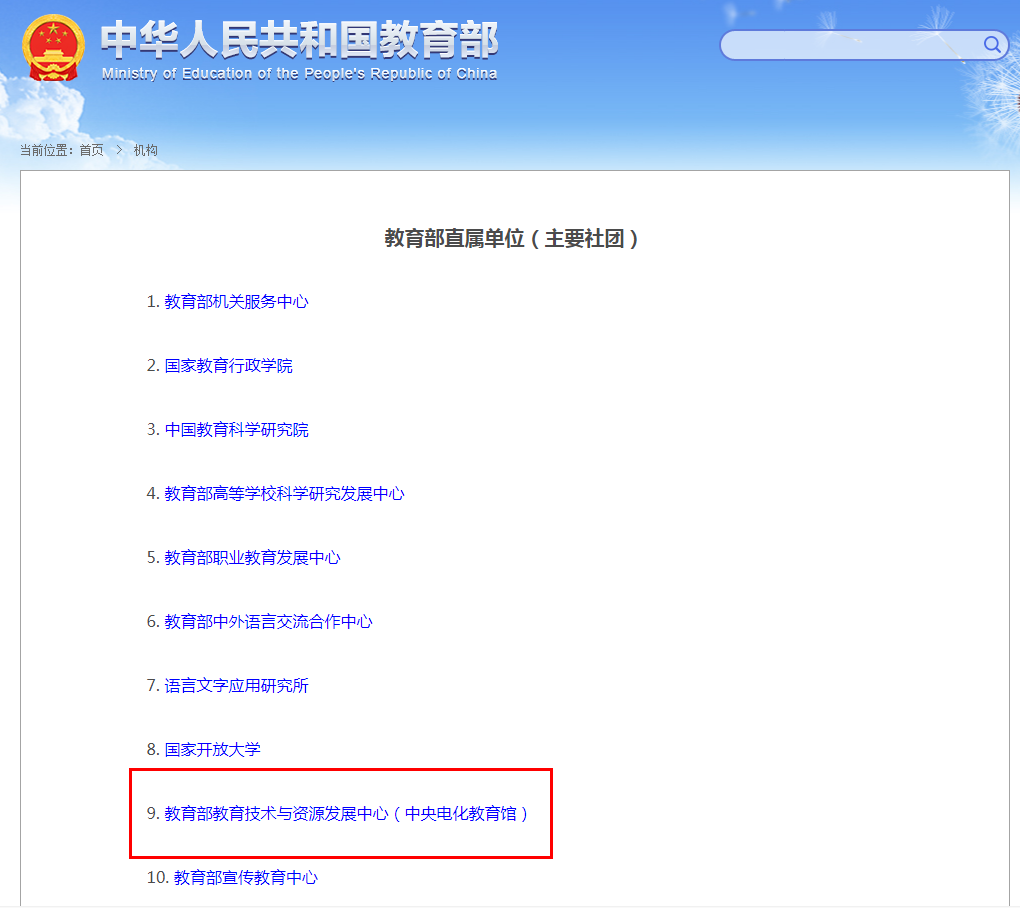The width and height of the screenshot is (1020, 908).
Task: Click the 机构 breadcrumb entry
Action: [146, 150]
